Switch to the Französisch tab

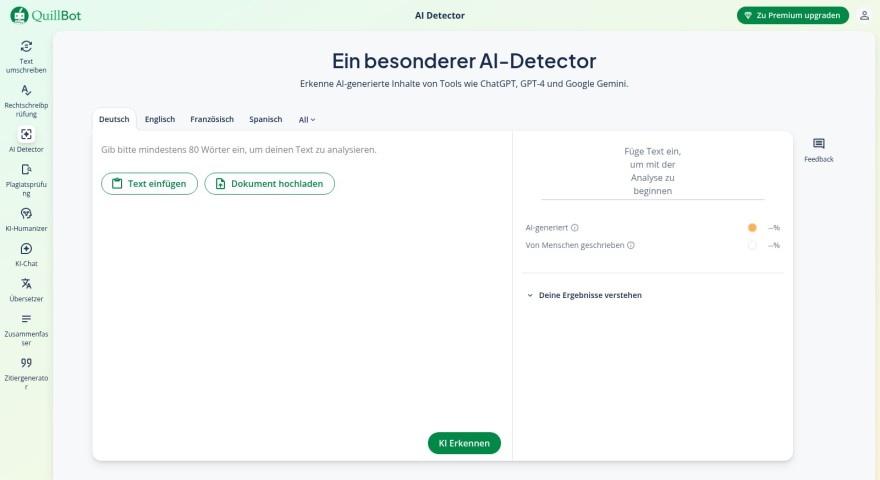tap(212, 120)
